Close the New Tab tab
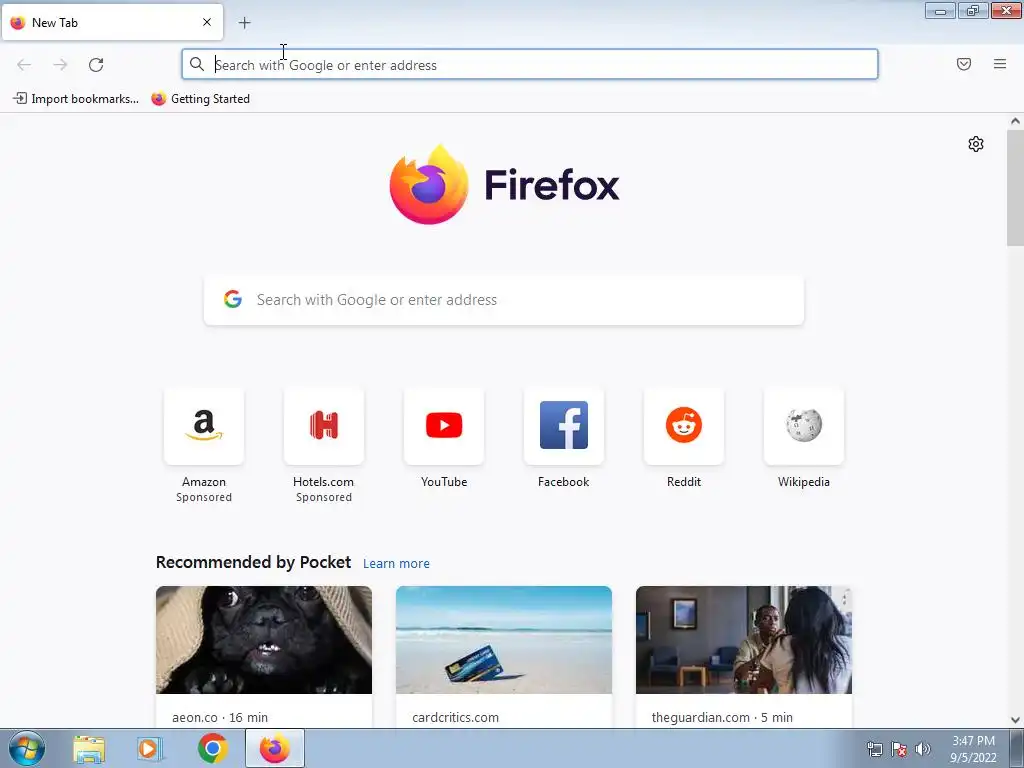Screen dimensions: 1024x768 click(x=207, y=22)
